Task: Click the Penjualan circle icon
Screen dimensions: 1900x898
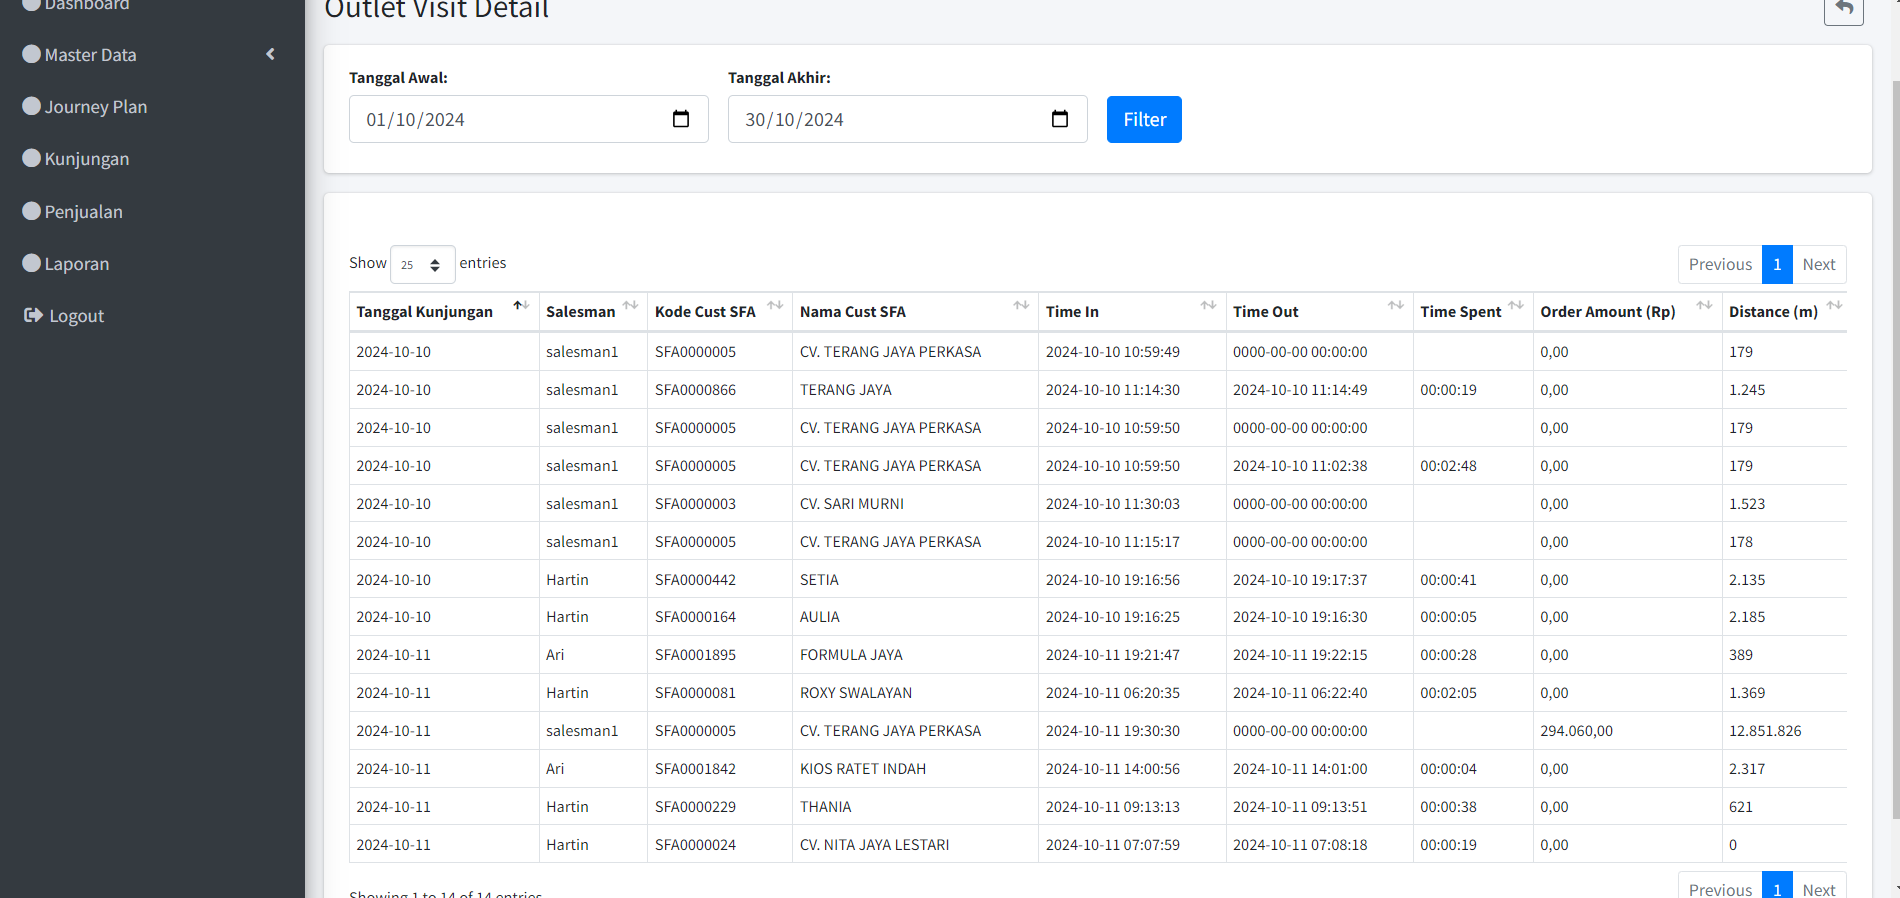Action: (x=32, y=211)
